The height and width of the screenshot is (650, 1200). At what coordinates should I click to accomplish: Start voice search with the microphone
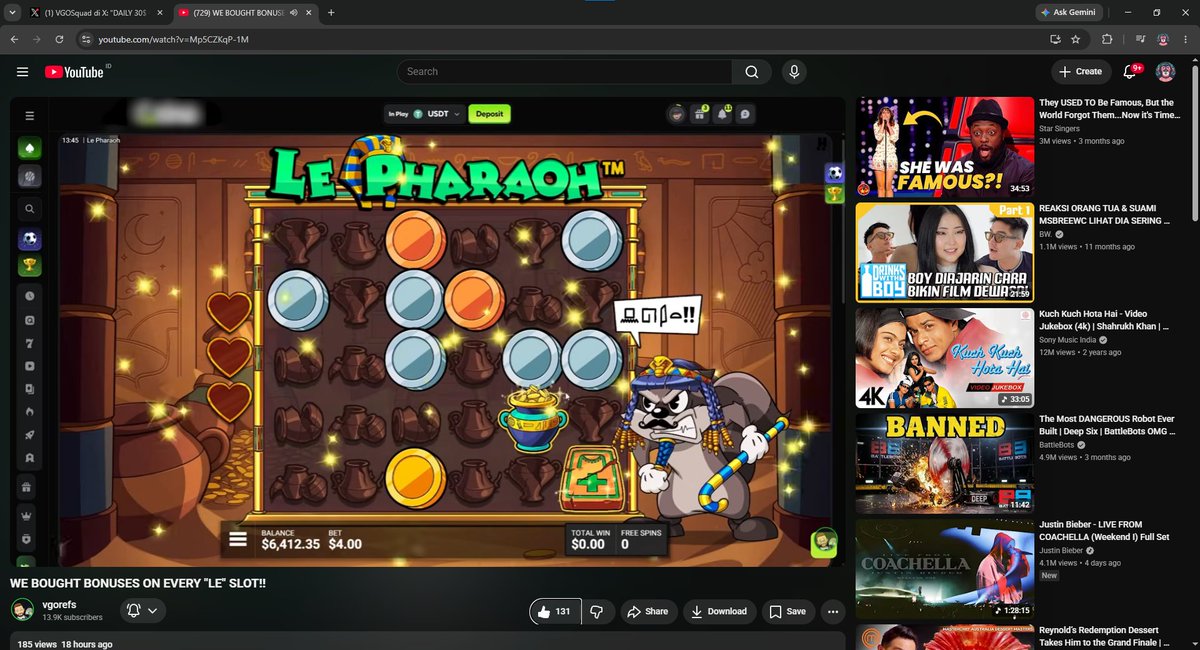coord(794,72)
